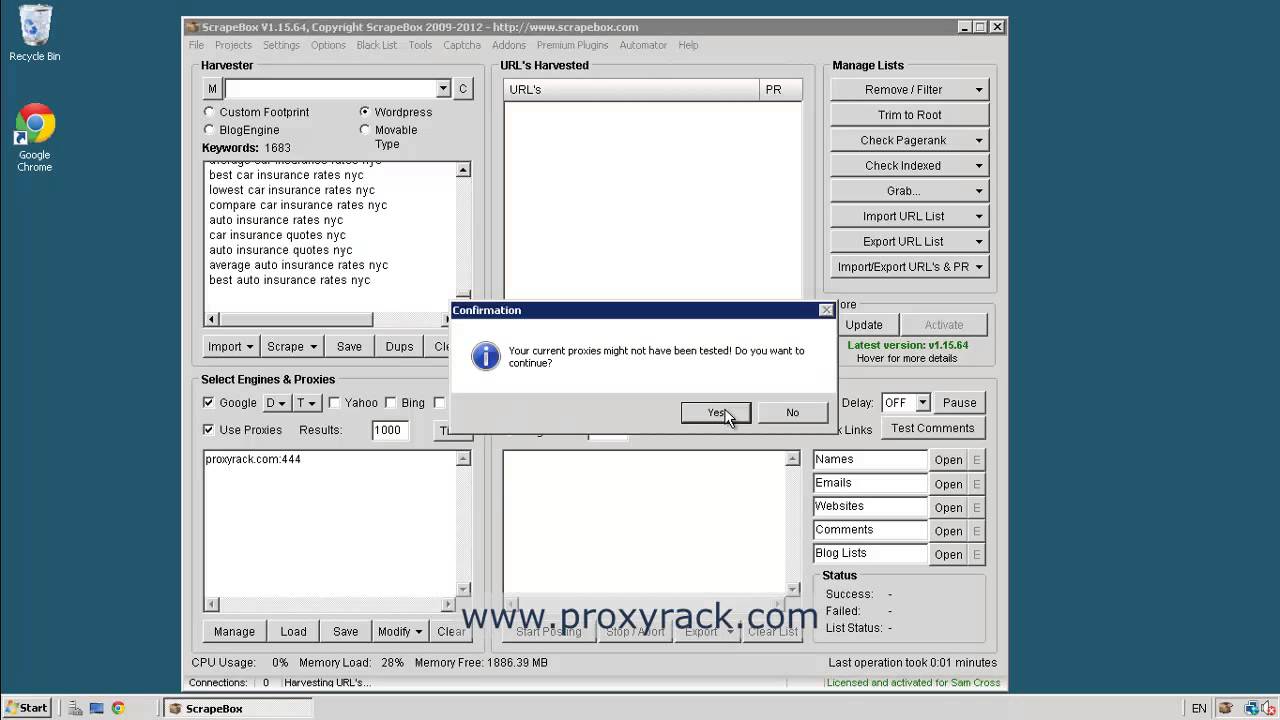This screenshot has width=1280, height=720.
Task: Click the Websites text field
Action: click(870, 507)
